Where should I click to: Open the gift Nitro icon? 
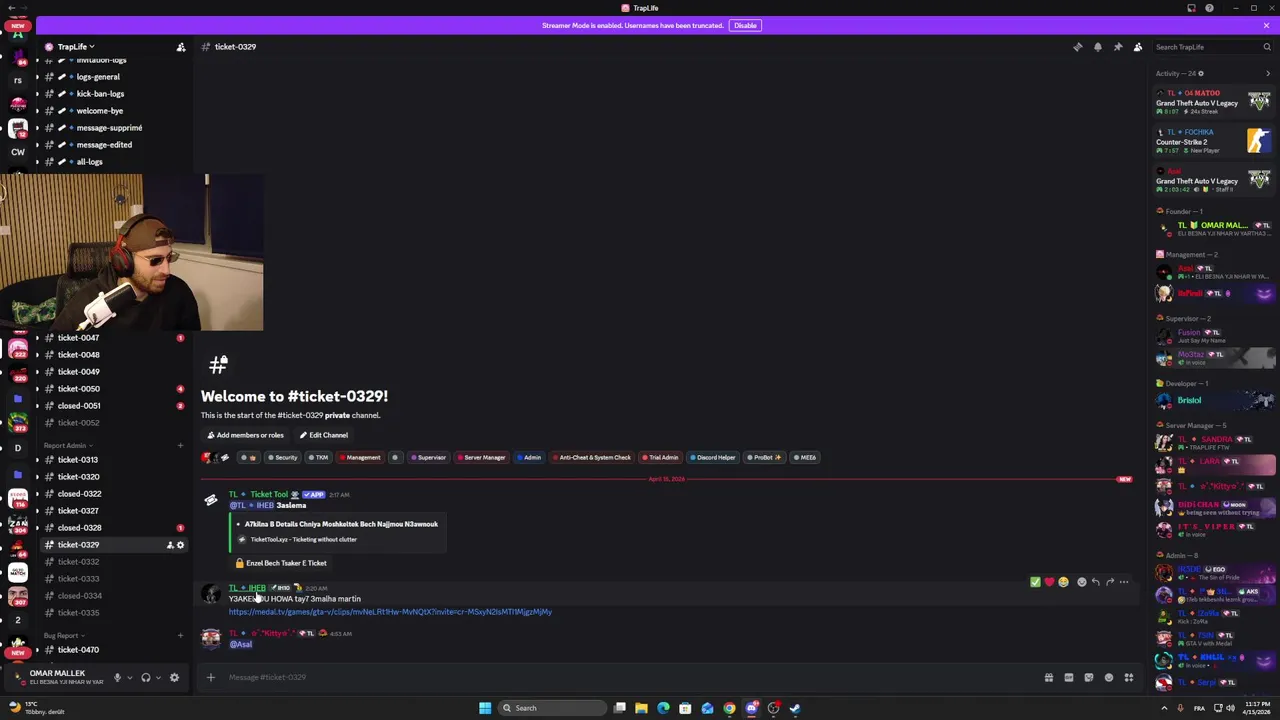pos(1049,678)
